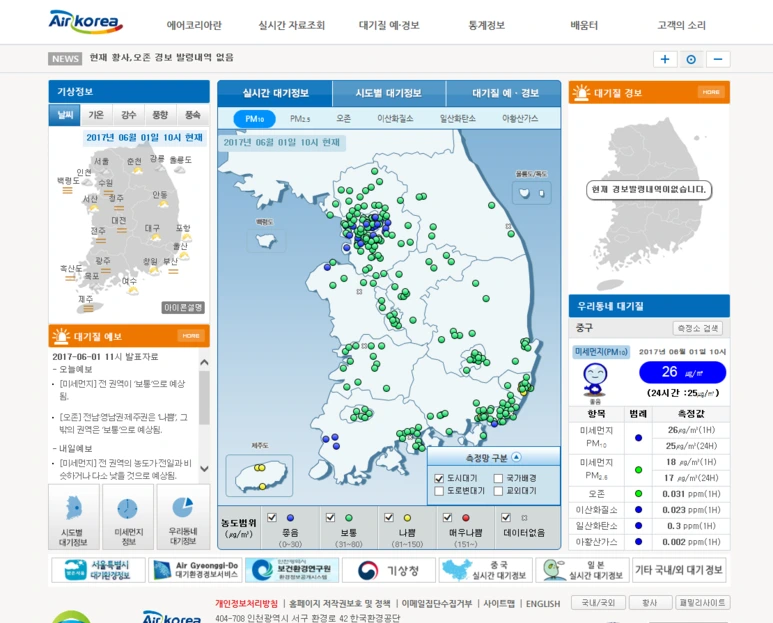Select the 기온 weather tab
Image resolution: width=773 pixels, height=623 pixels.
[x=96, y=115]
